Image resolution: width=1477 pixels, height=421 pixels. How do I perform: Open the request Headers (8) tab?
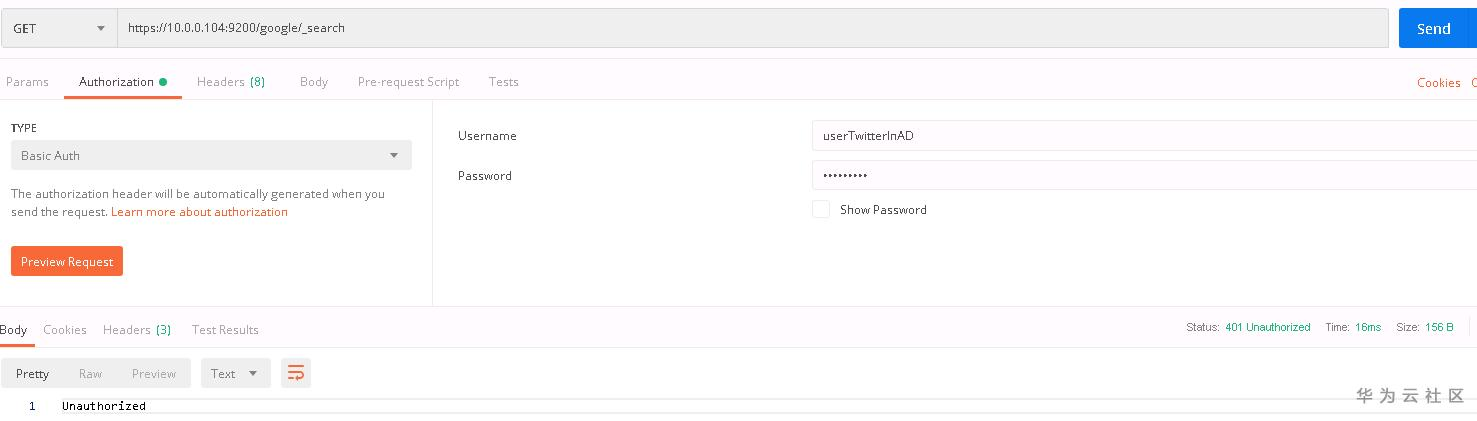230,82
